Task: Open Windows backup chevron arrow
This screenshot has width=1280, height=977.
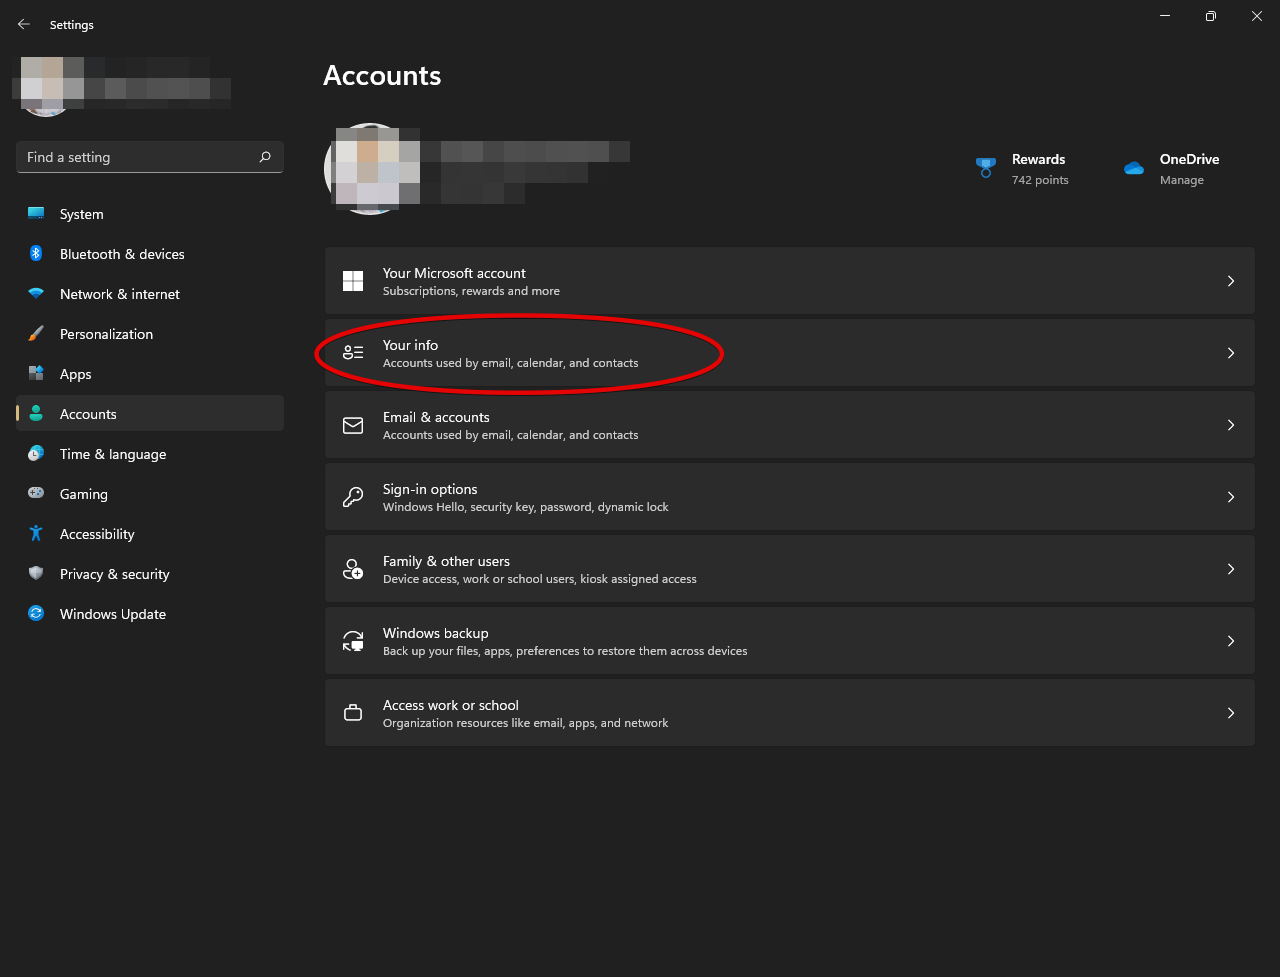Action: coord(1231,641)
